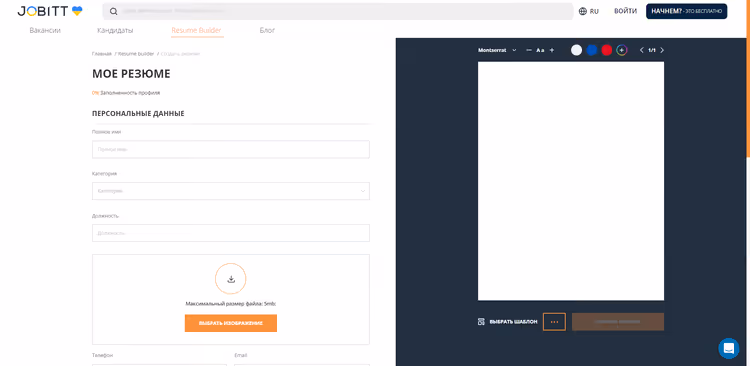
Task: Go to Главная breadcrumb link
Action: point(101,54)
